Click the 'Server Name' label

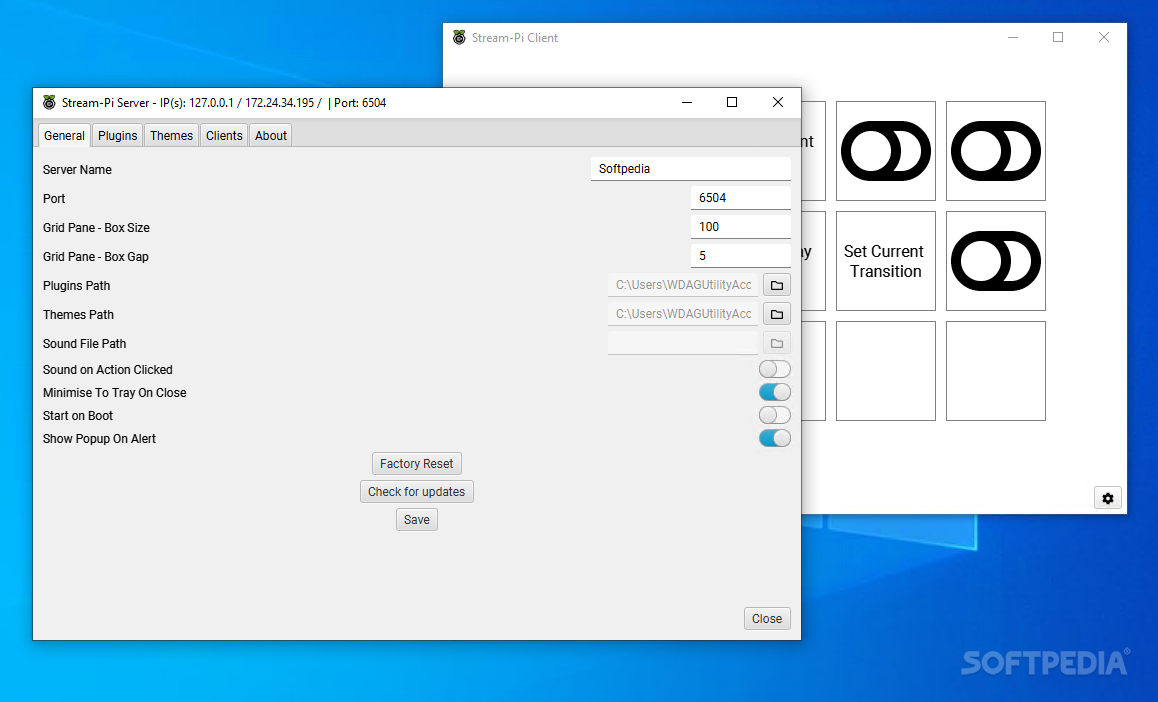(x=77, y=170)
